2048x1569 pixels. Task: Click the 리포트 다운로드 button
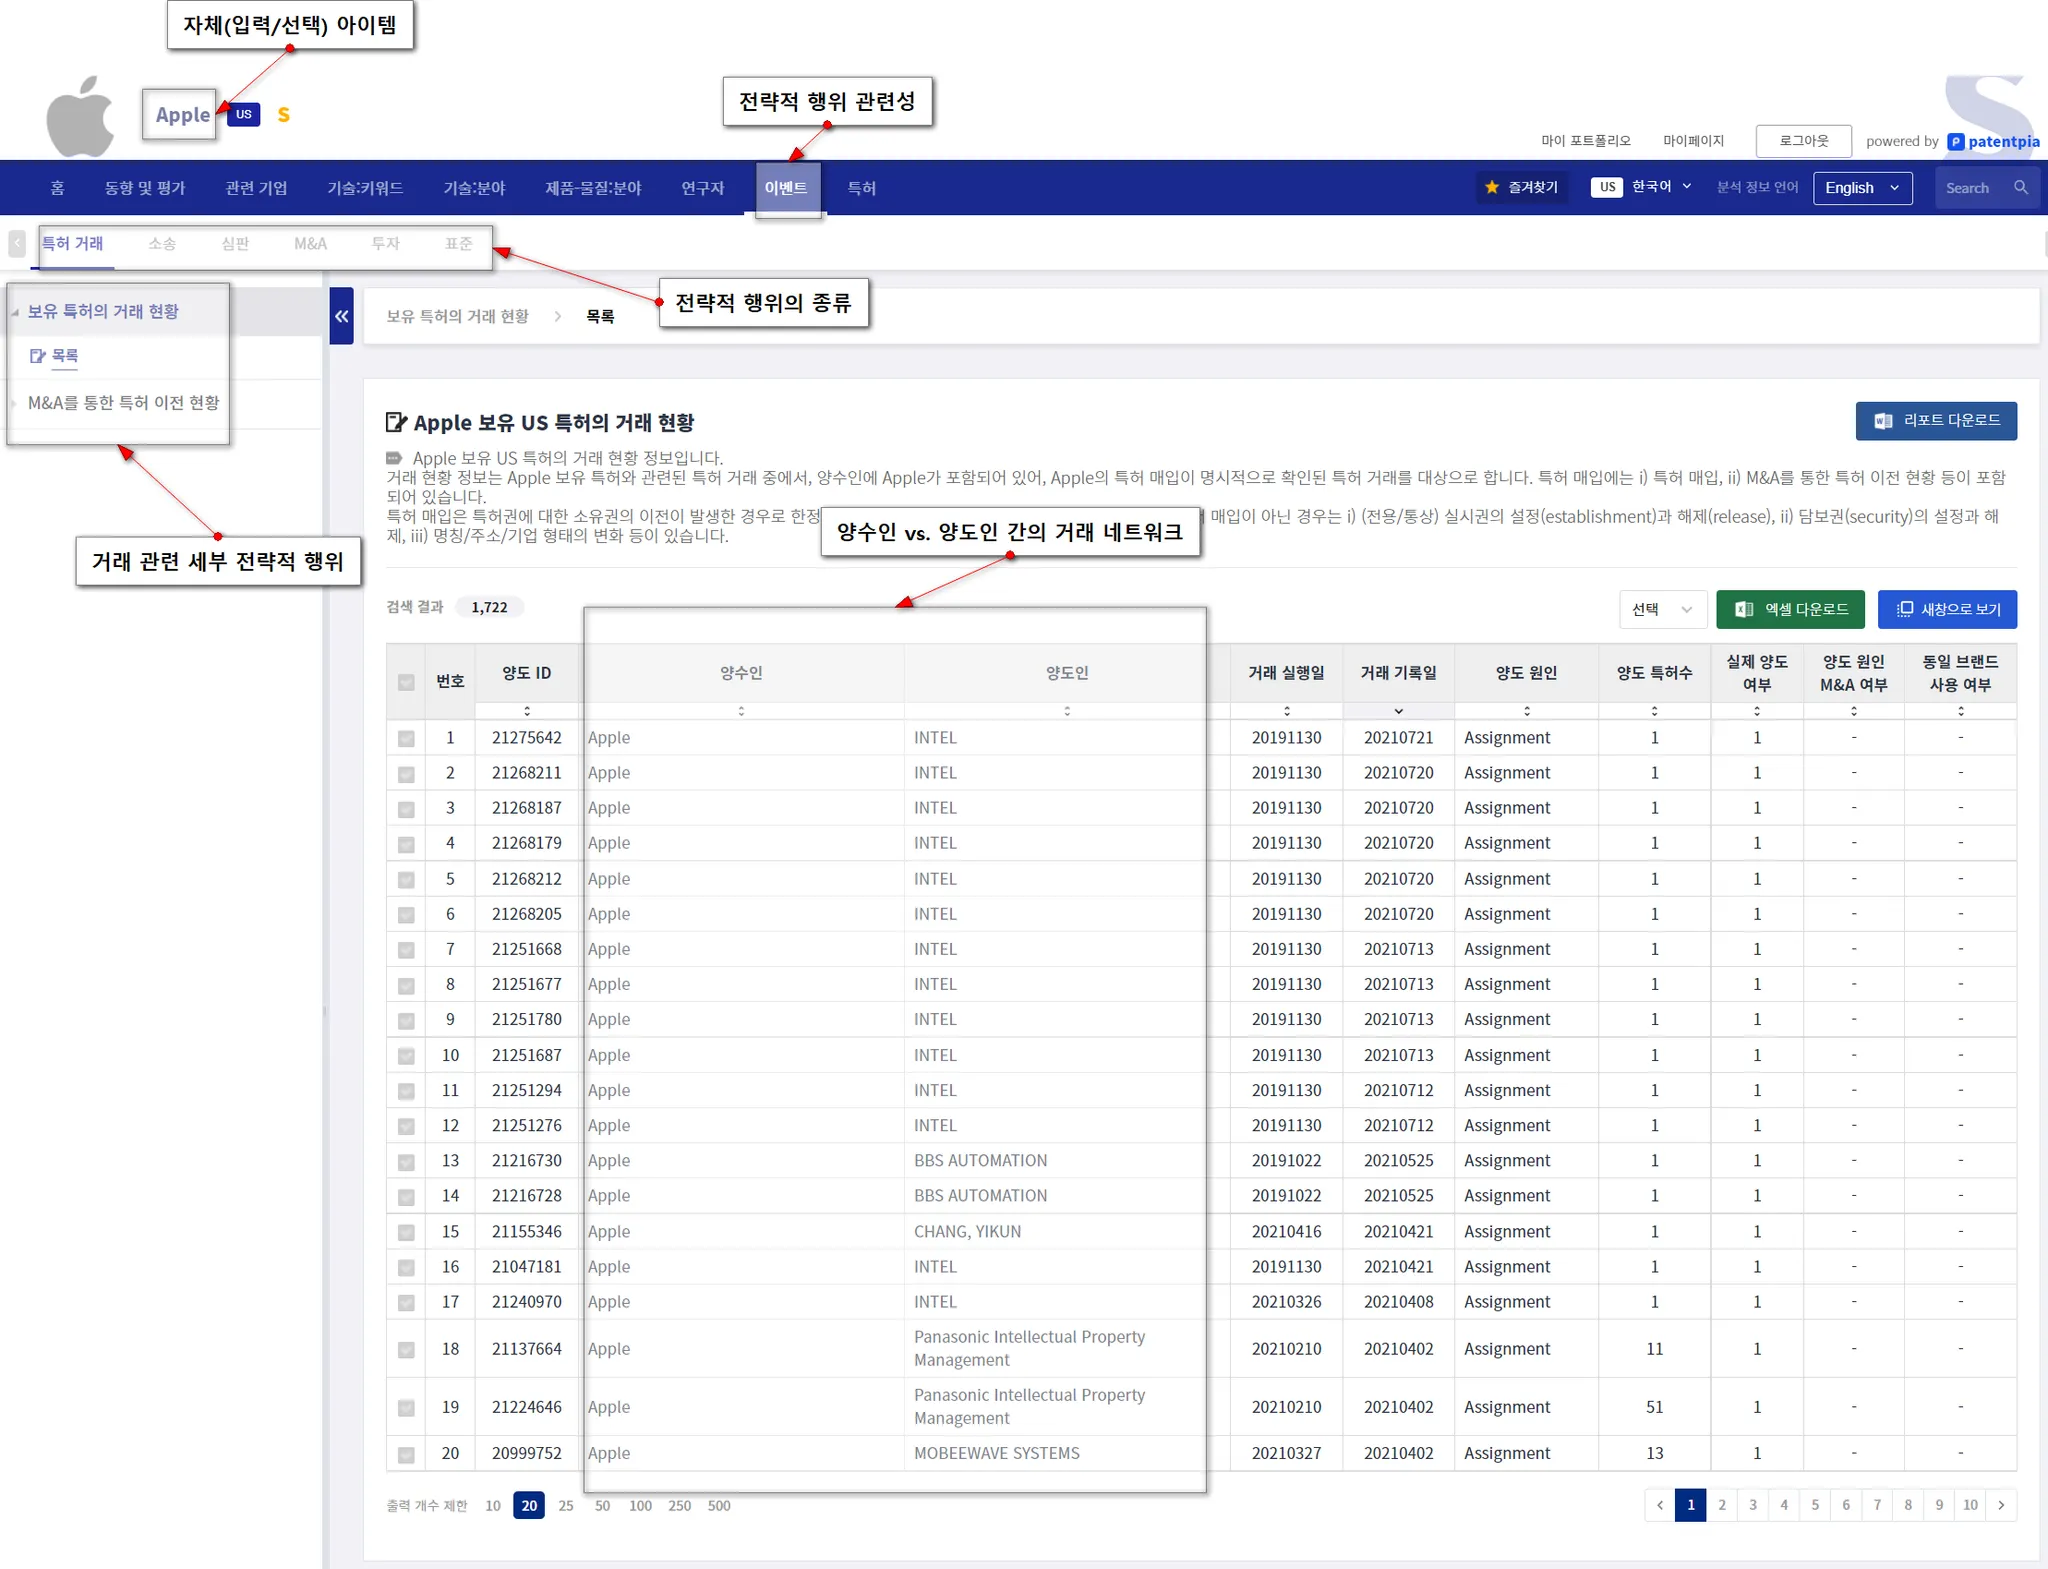1936,421
